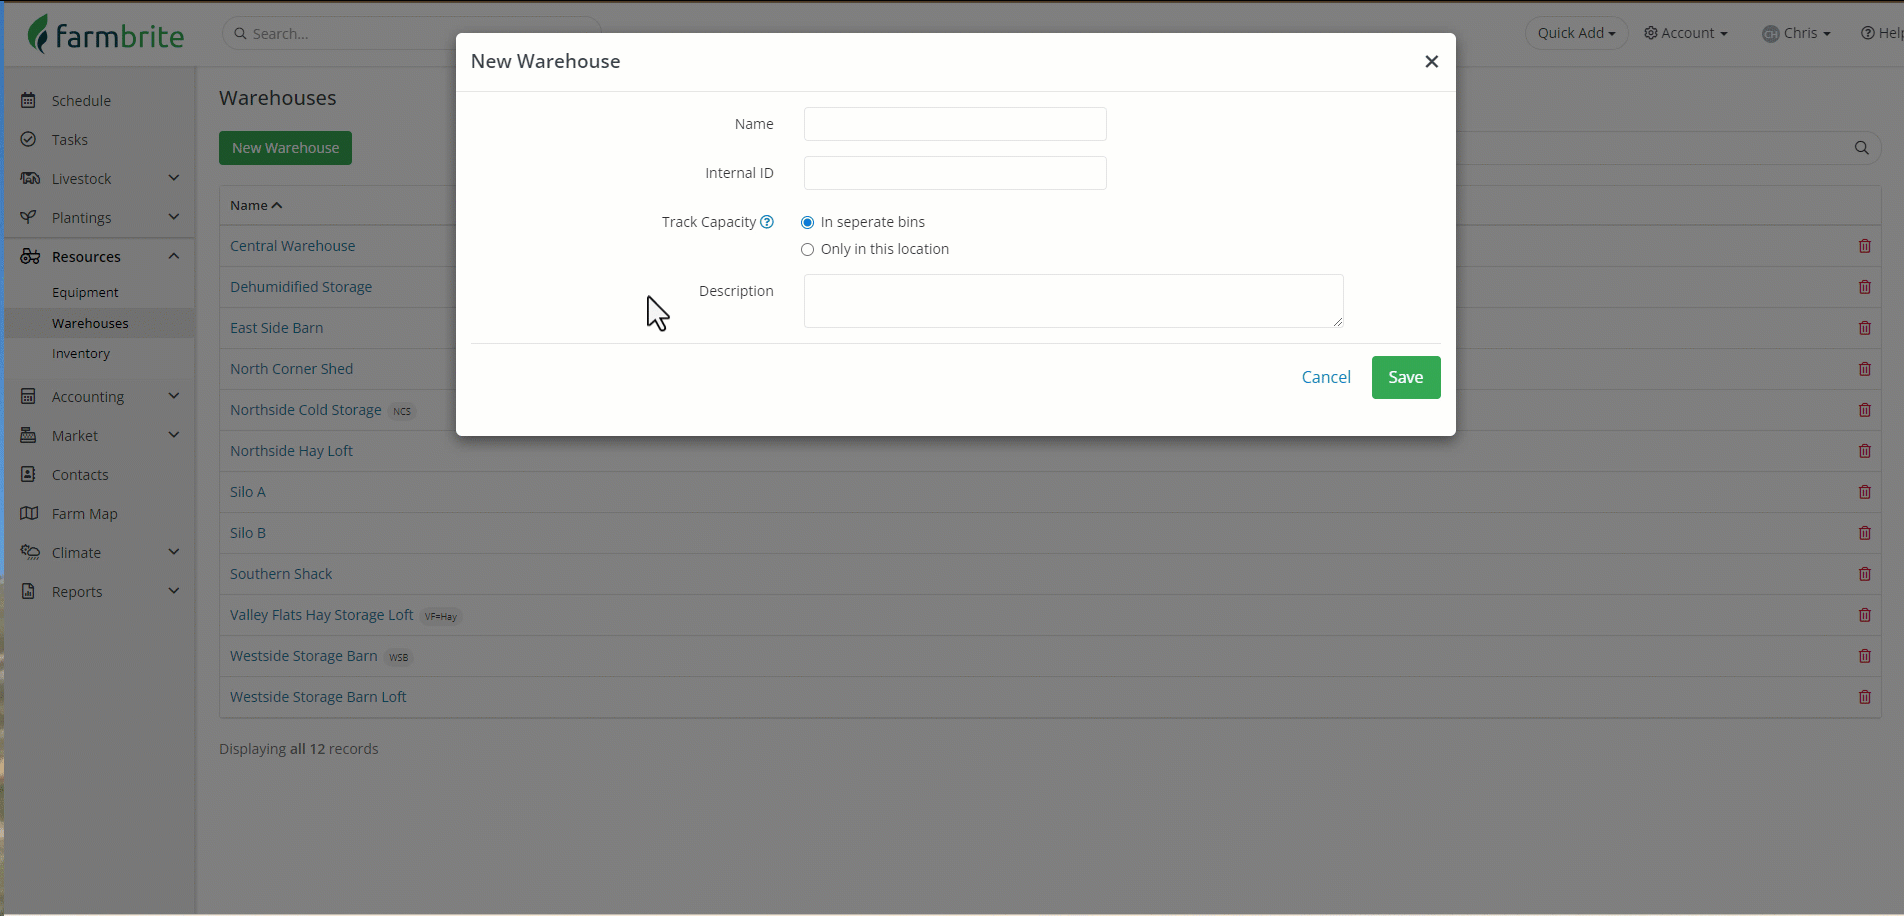Expand the Livestock menu chevron
The height and width of the screenshot is (916, 1904).
[x=174, y=178]
